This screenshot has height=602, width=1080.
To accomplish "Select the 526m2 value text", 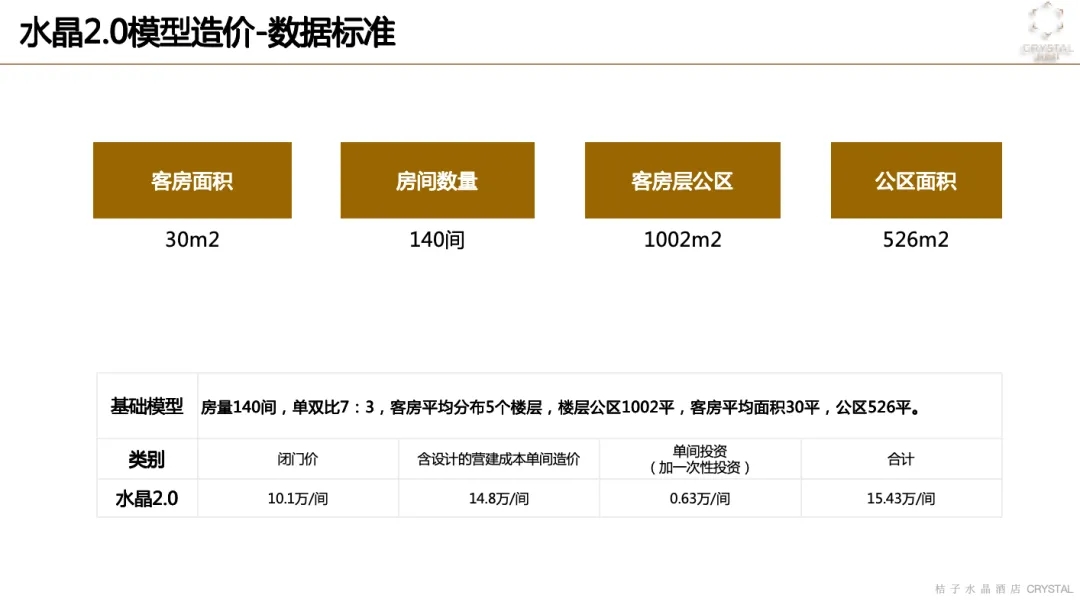I will pos(916,240).
